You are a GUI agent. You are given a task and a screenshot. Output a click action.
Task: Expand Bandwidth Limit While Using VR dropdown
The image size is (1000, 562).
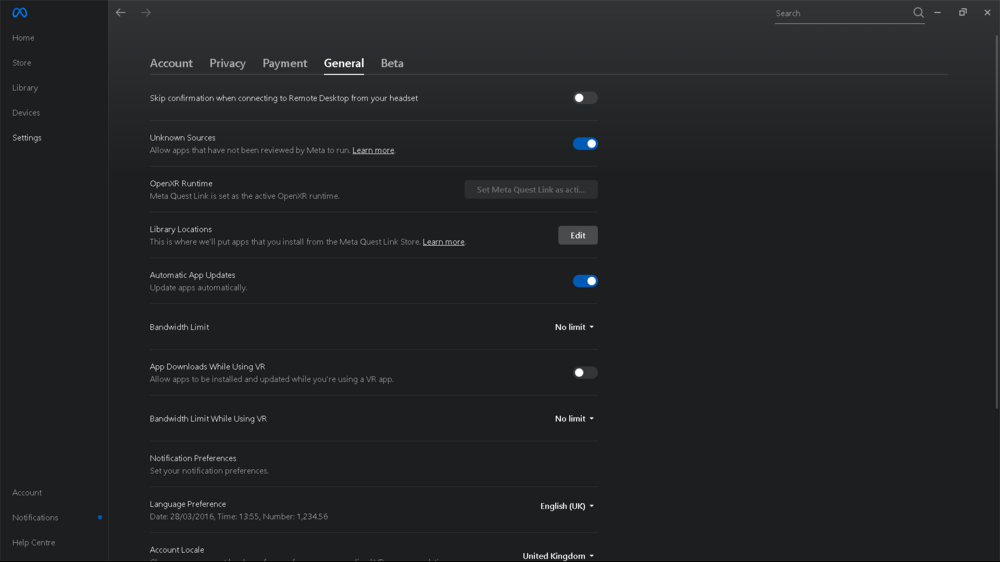point(575,419)
